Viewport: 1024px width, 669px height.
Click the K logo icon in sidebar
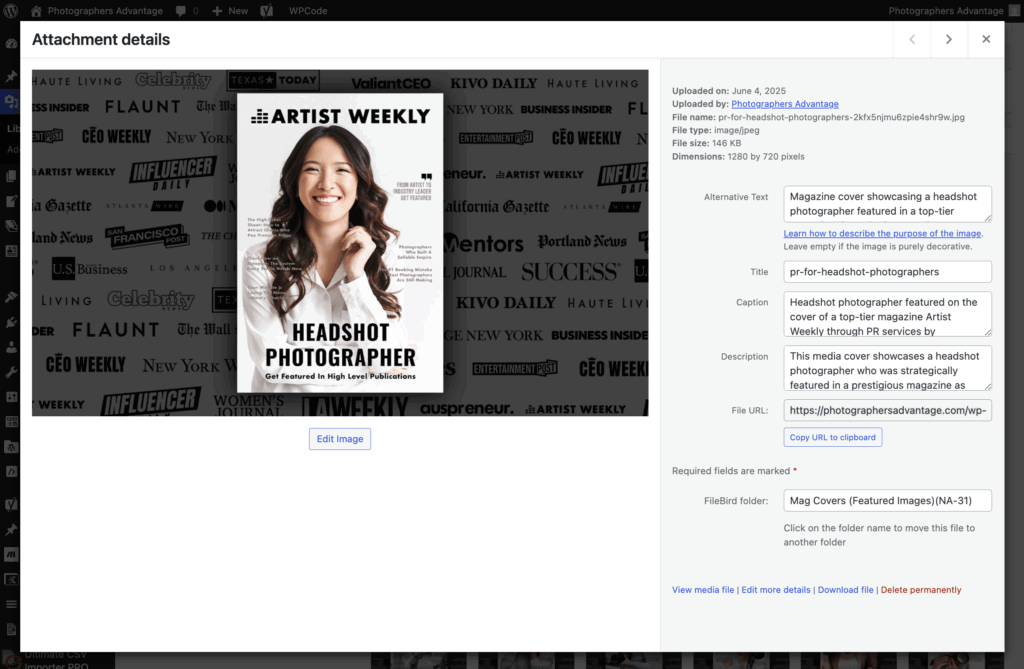(11, 579)
